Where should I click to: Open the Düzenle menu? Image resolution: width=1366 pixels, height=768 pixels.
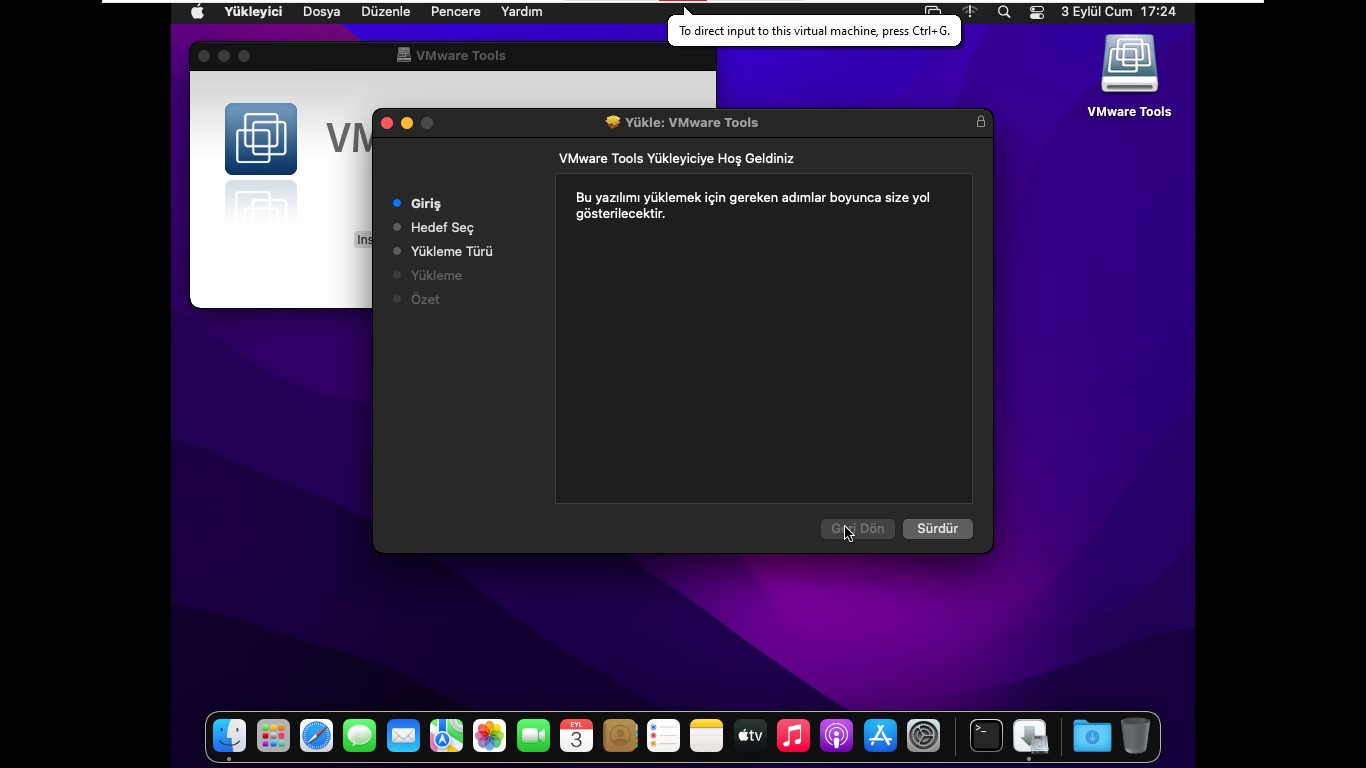[386, 12]
